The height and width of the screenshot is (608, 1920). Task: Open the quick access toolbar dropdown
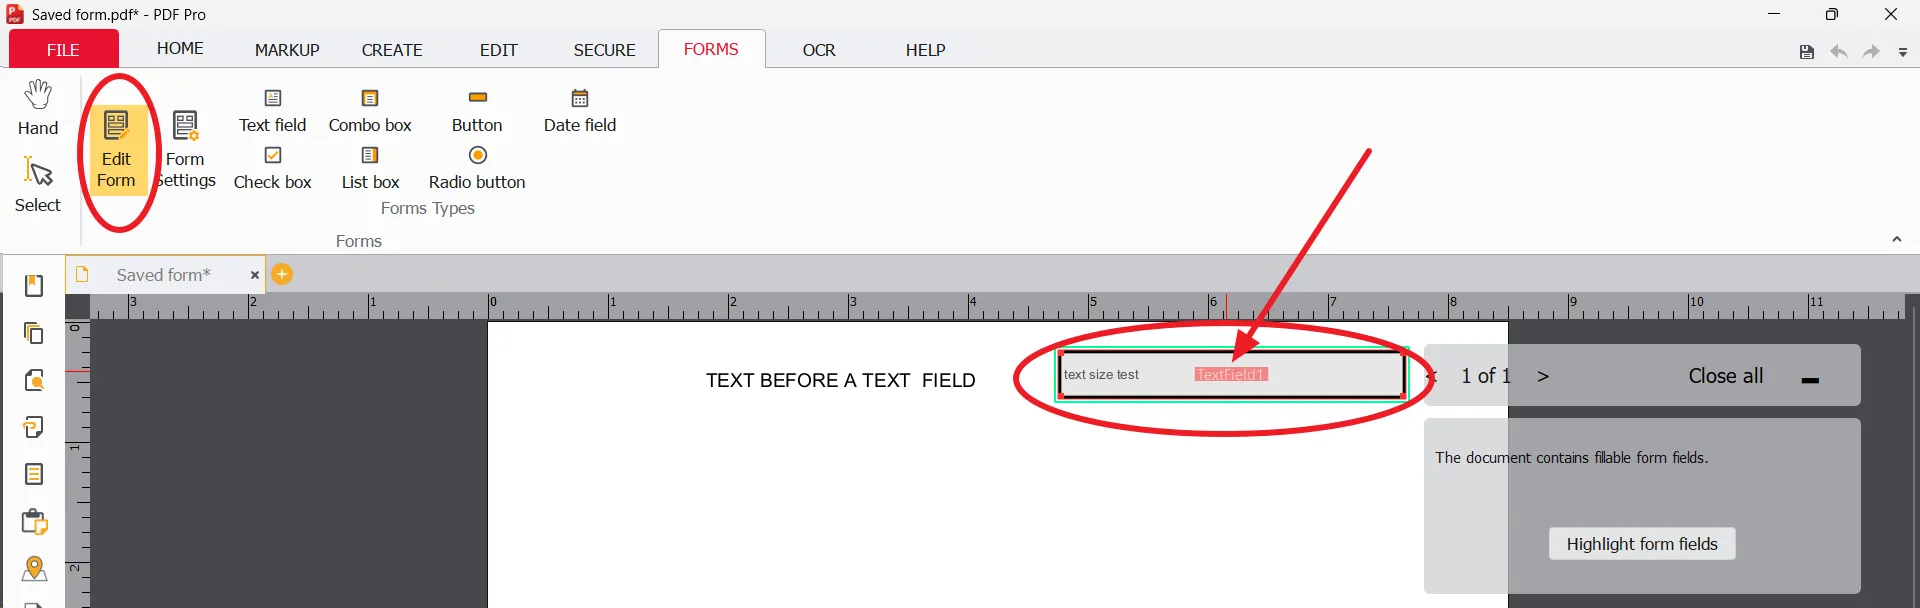[x=1903, y=53]
